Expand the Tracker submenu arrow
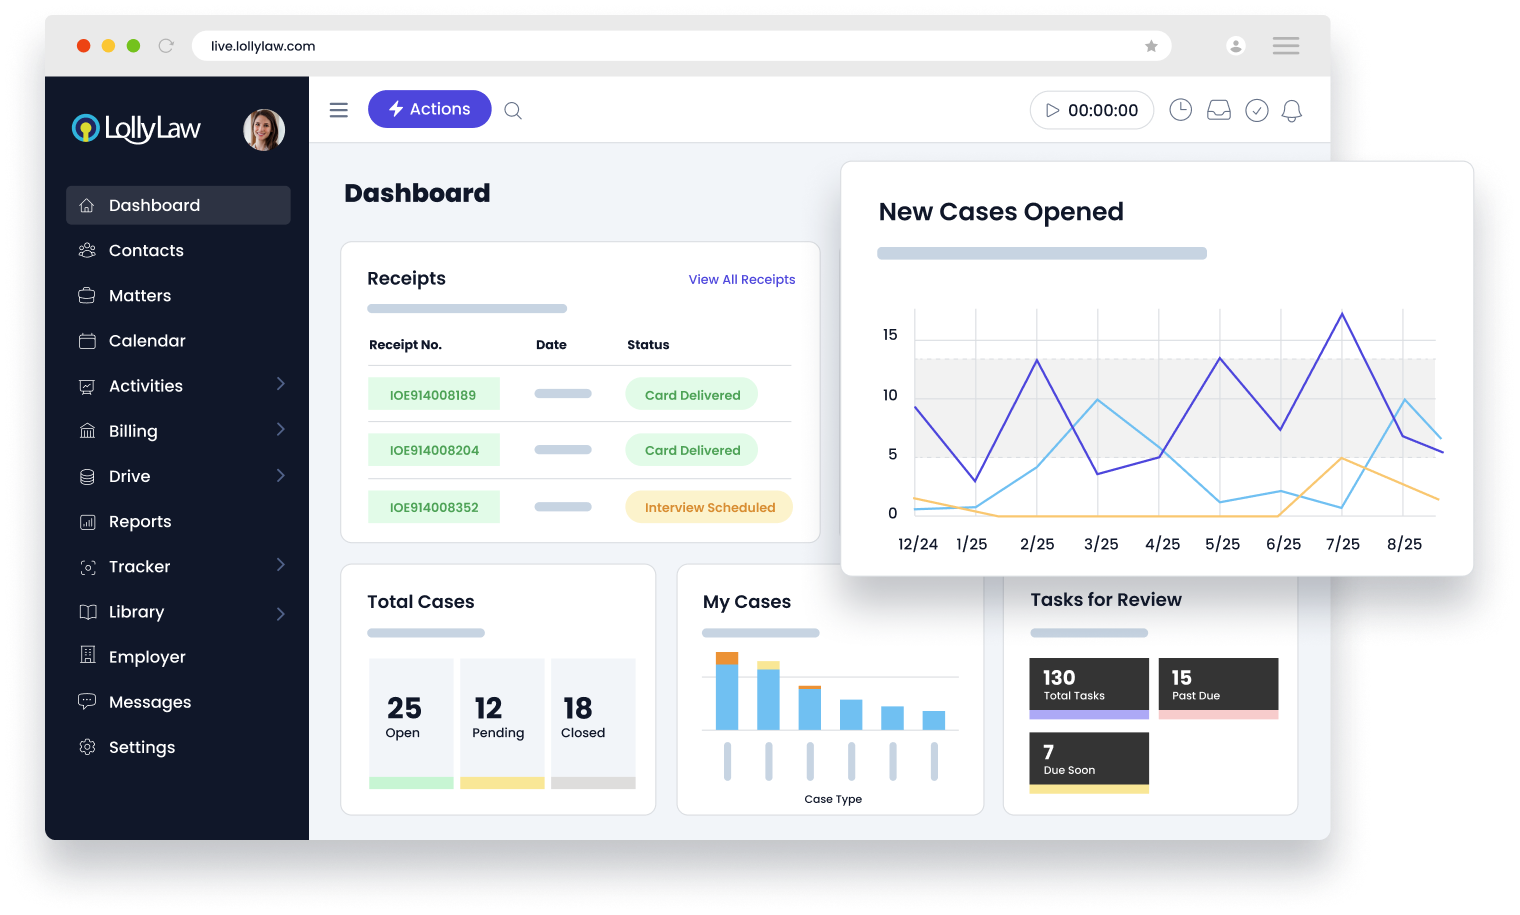The width and height of the screenshot is (1520, 915). [x=281, y=565]
